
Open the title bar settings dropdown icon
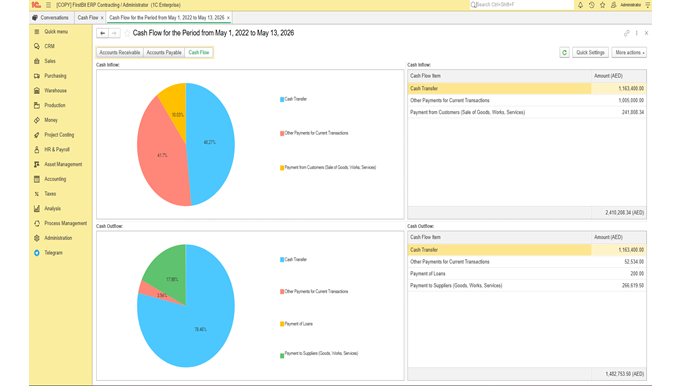[647, 5]
